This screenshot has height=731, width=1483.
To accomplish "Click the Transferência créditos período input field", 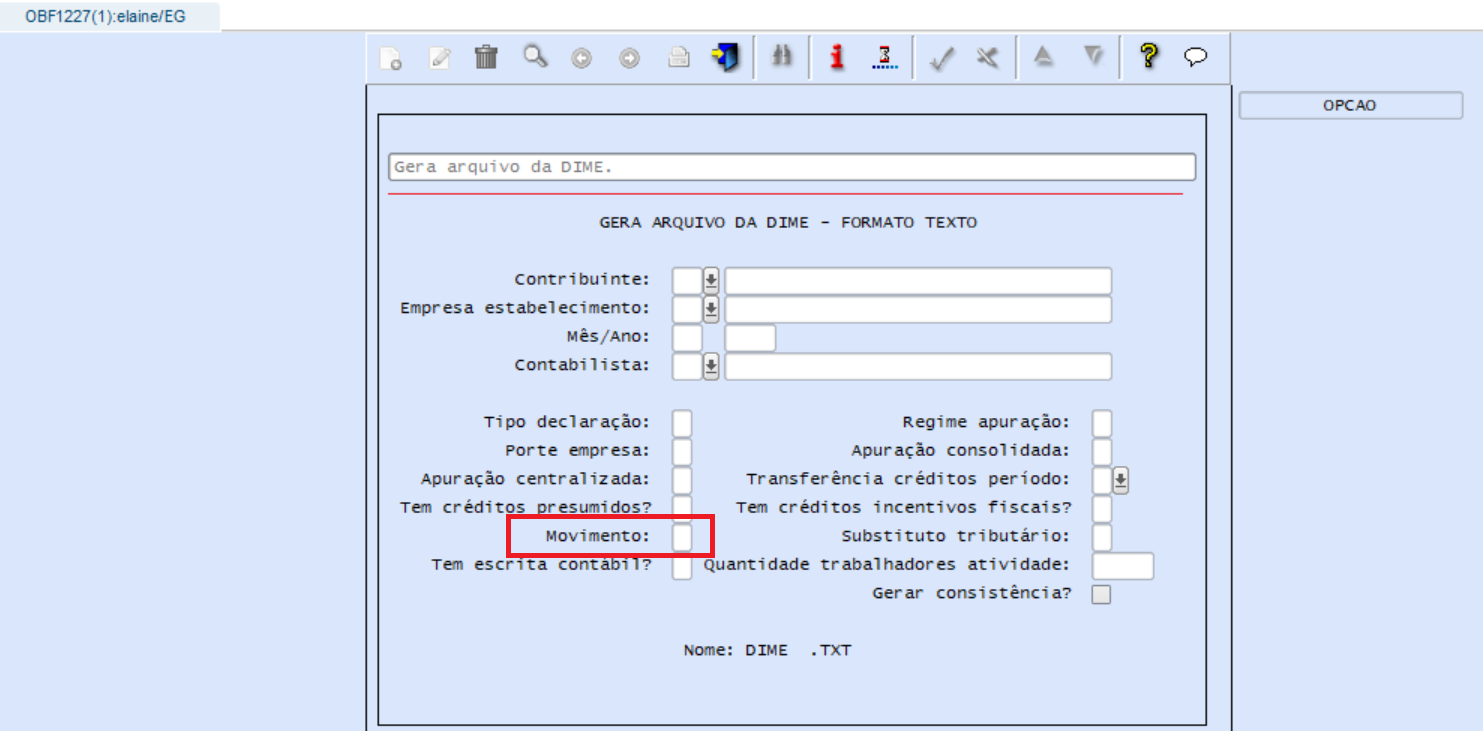I will [1102, 481].
